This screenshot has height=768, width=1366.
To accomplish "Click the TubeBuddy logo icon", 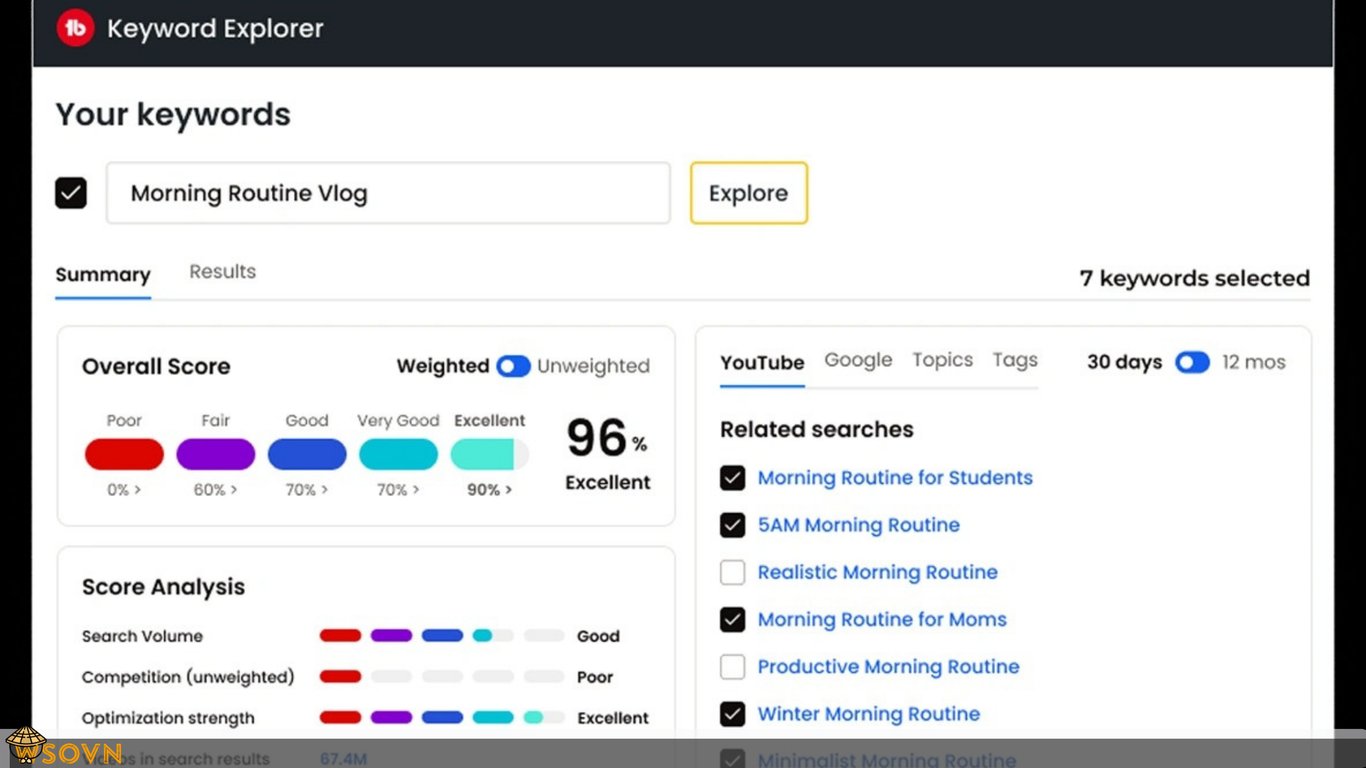I will point(75,29).
